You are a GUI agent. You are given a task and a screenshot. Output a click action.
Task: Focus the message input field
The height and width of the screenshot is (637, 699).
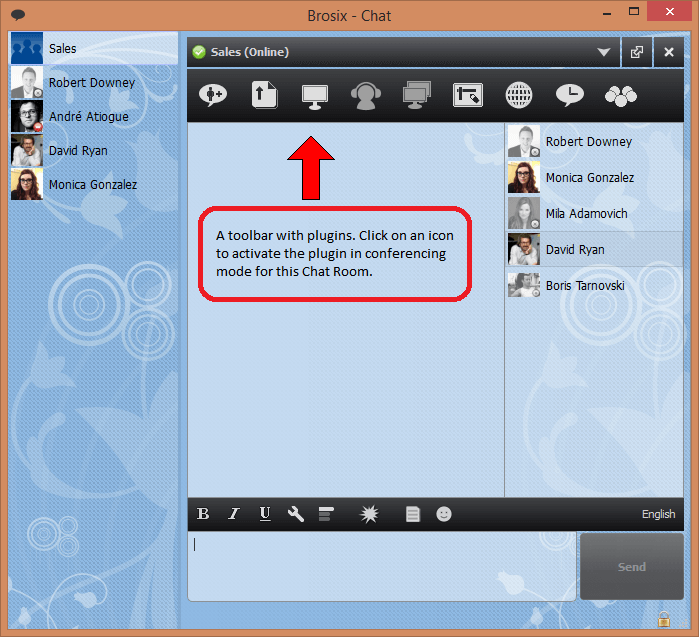[x=382, y=566]
